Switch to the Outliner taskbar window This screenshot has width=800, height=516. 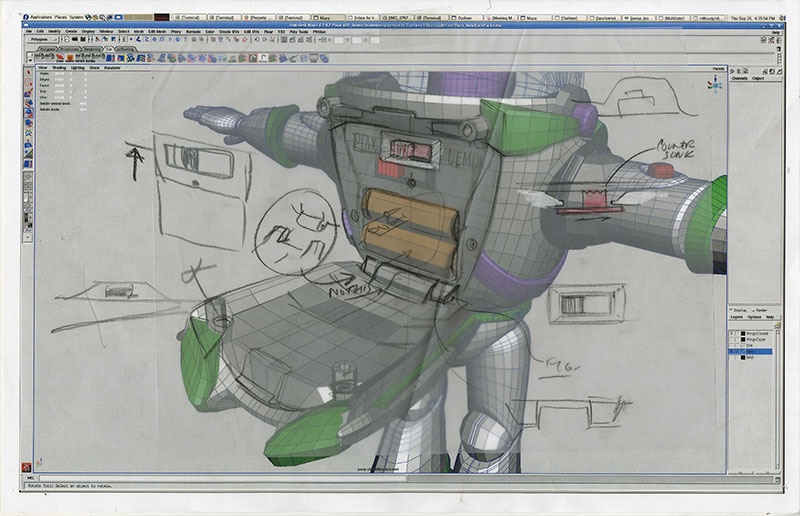[467, 17]
